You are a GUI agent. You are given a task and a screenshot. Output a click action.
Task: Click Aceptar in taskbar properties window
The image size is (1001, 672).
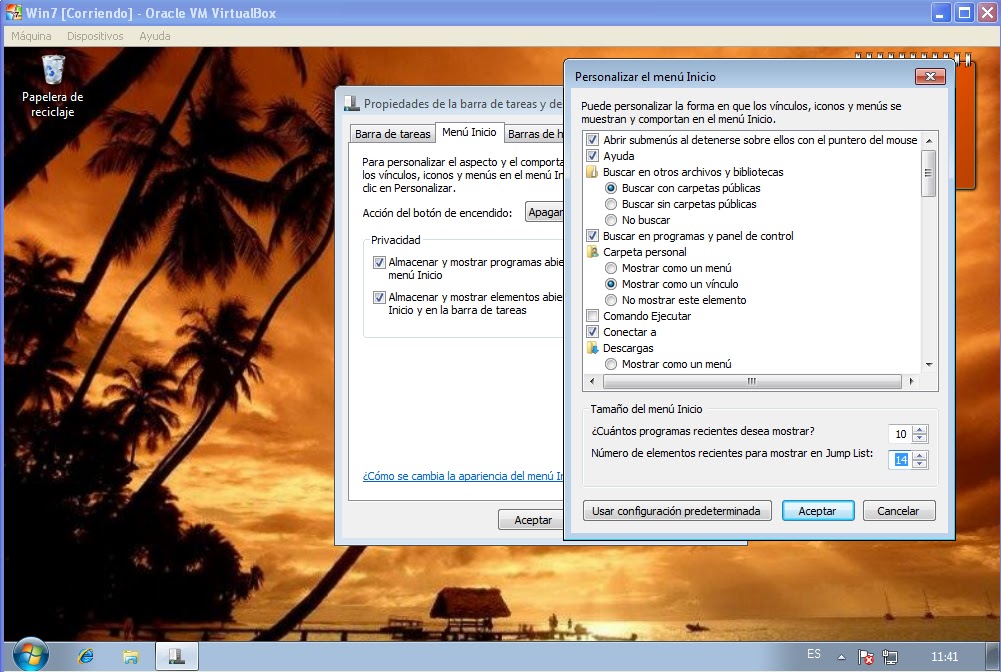click(531, 519)
